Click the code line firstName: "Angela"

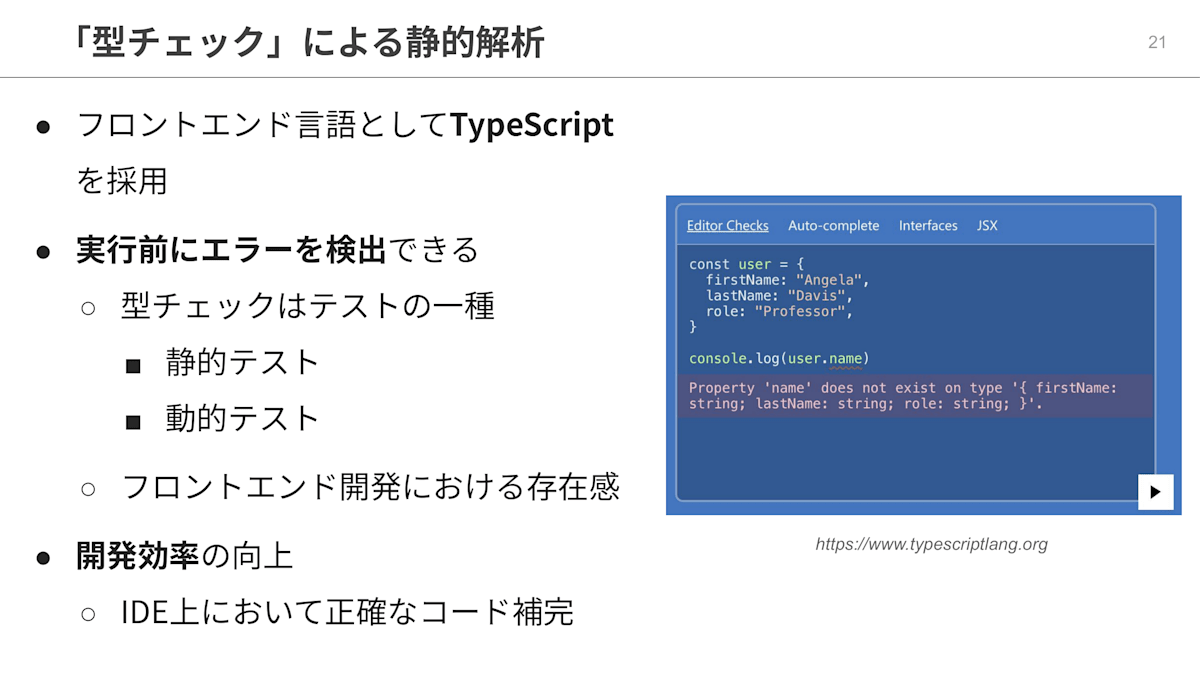pos(788,280)
